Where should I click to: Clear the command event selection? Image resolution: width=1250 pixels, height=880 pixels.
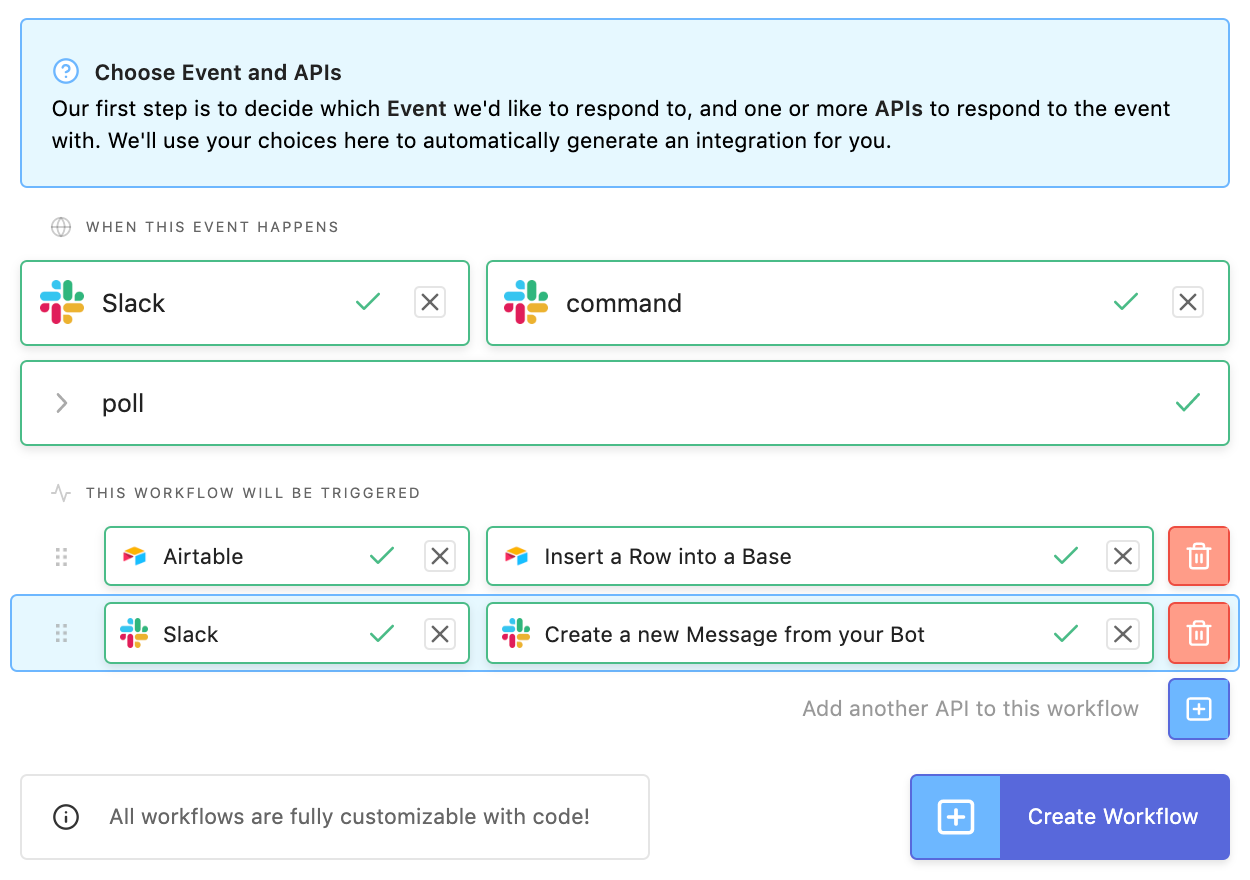click(1188, 302)
